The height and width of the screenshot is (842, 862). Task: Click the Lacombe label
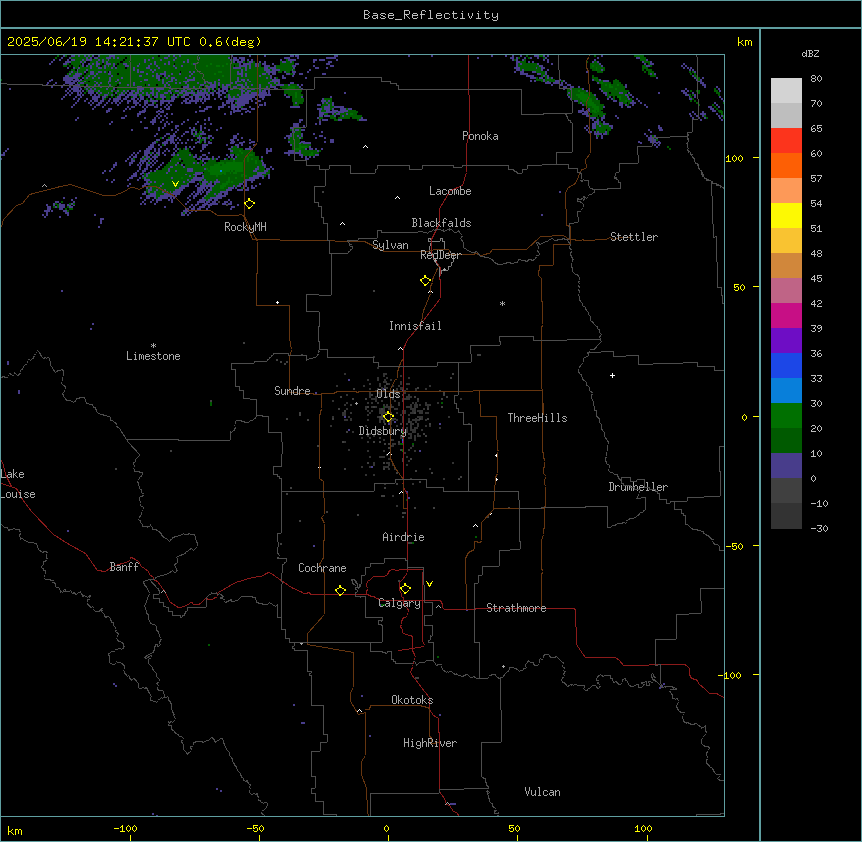click(450, 191)
